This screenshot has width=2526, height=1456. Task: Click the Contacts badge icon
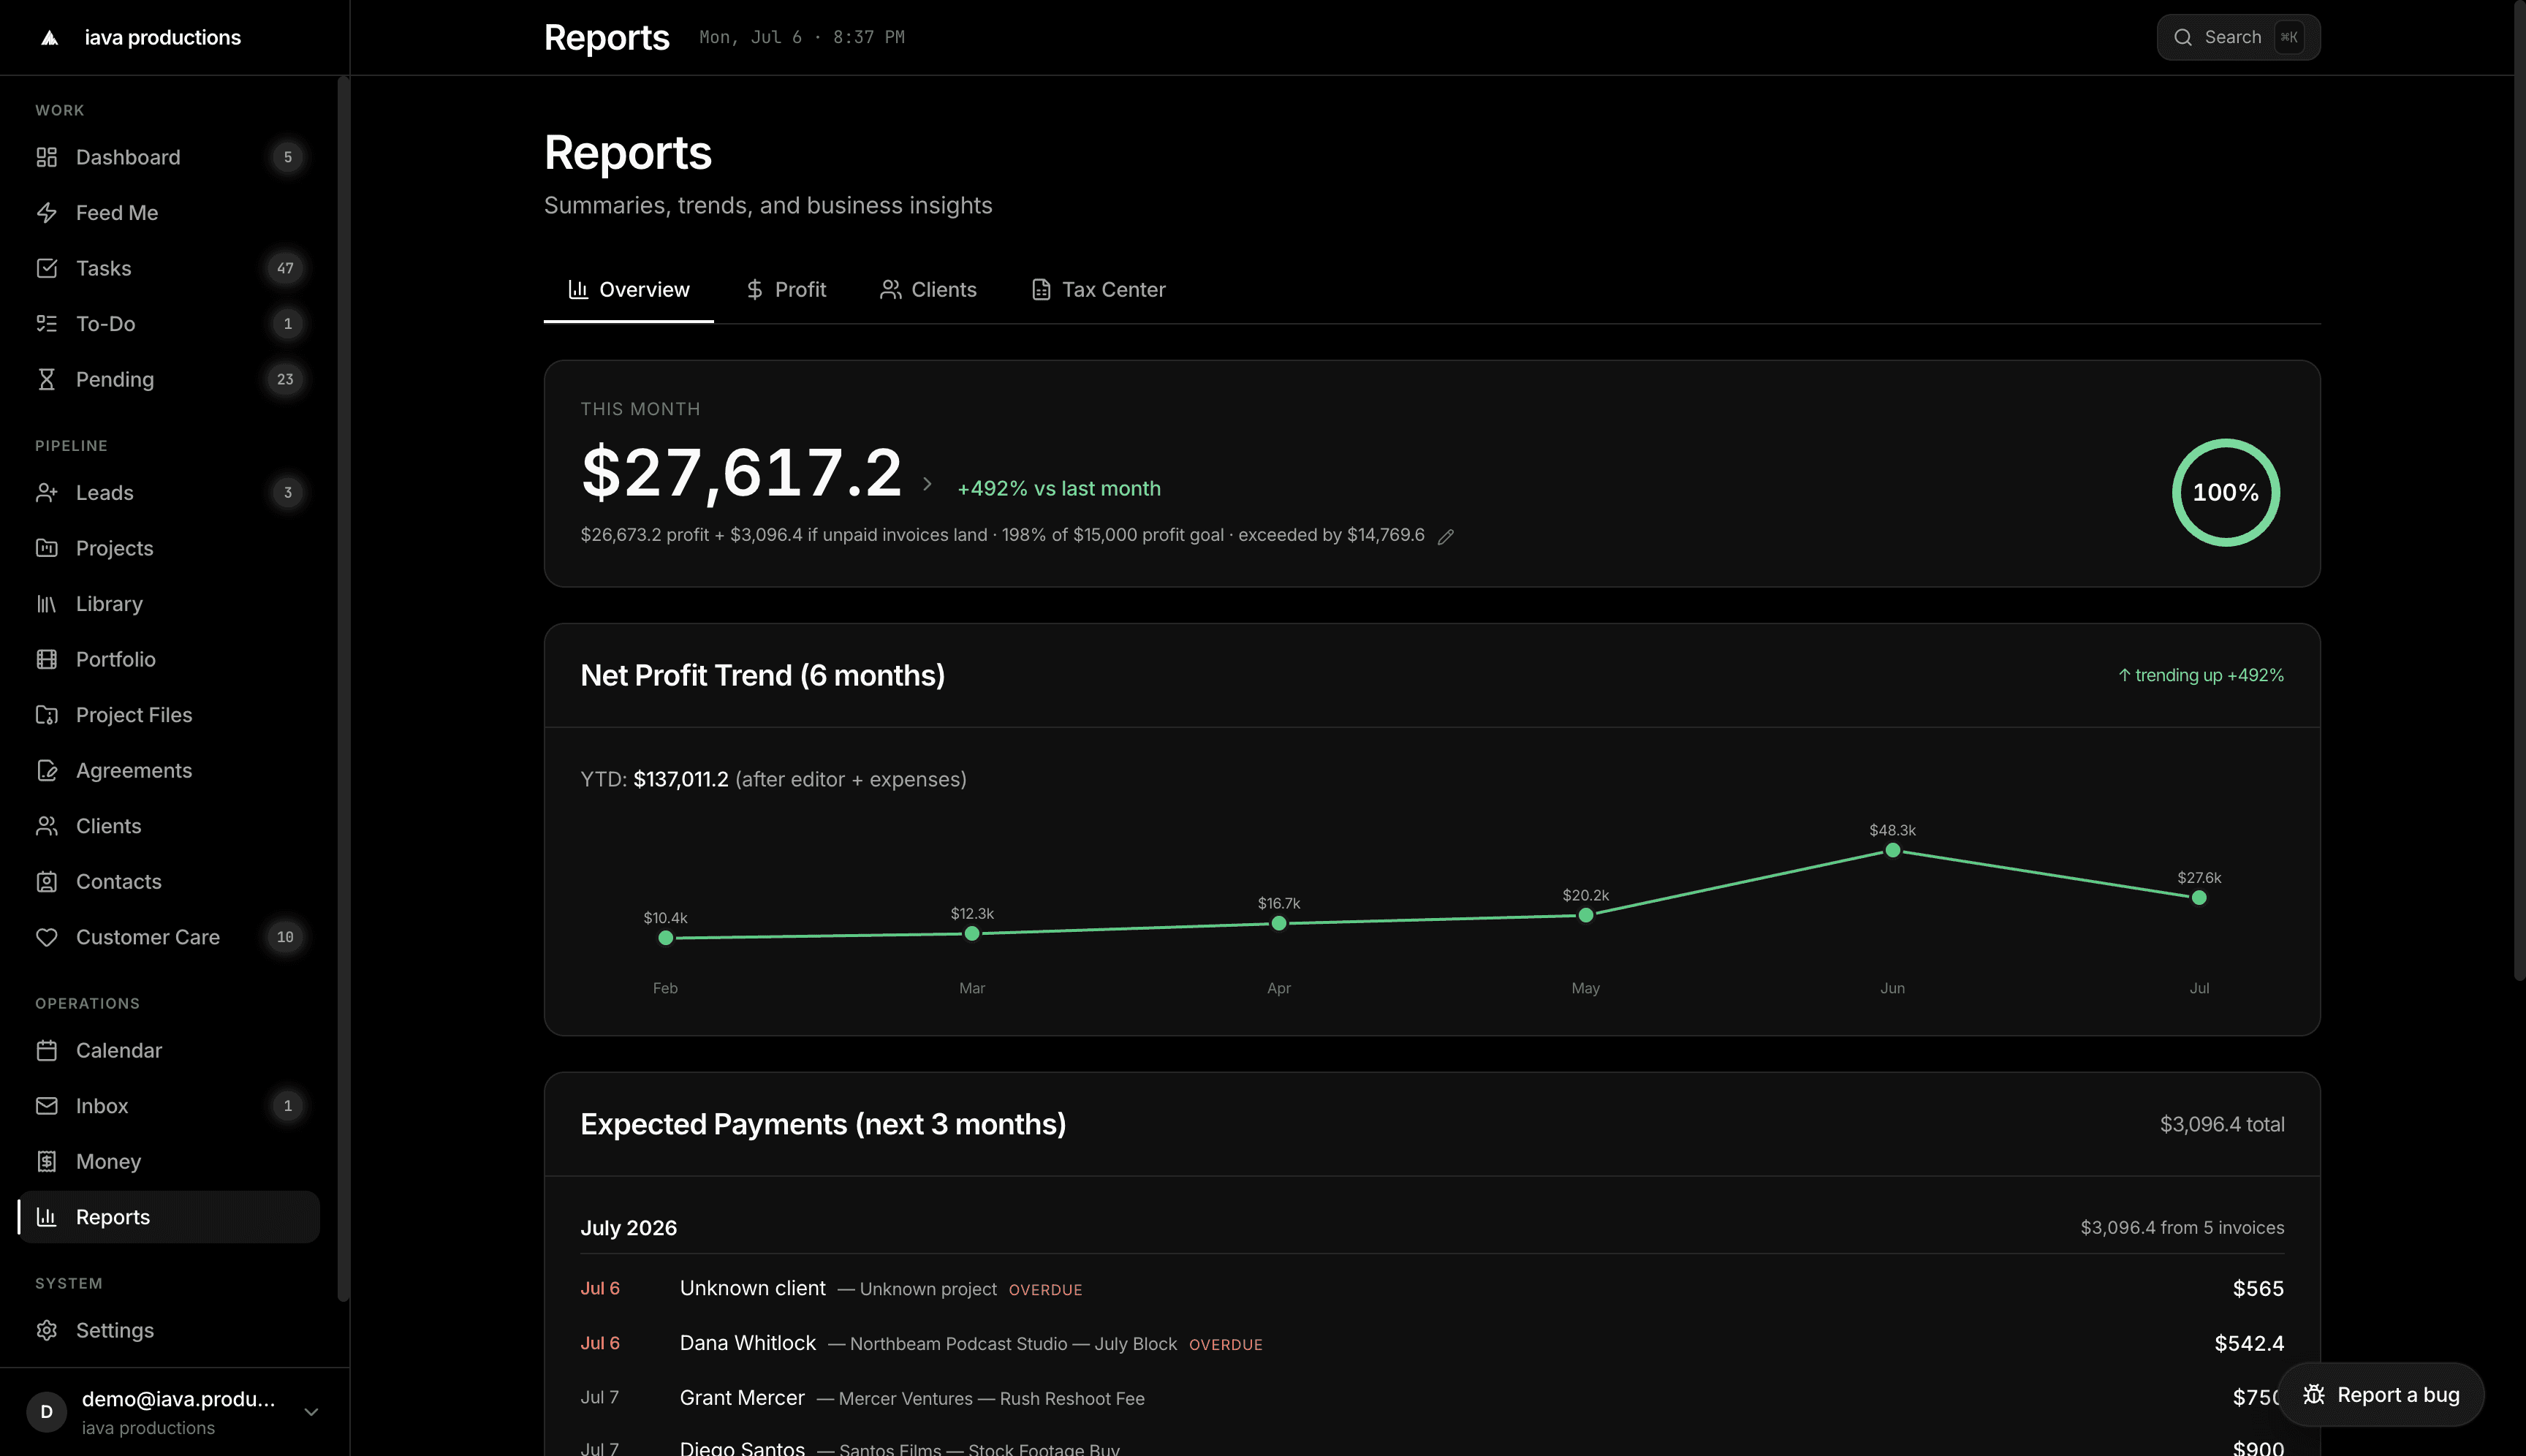pyautogui.click(x=47, y=882)
